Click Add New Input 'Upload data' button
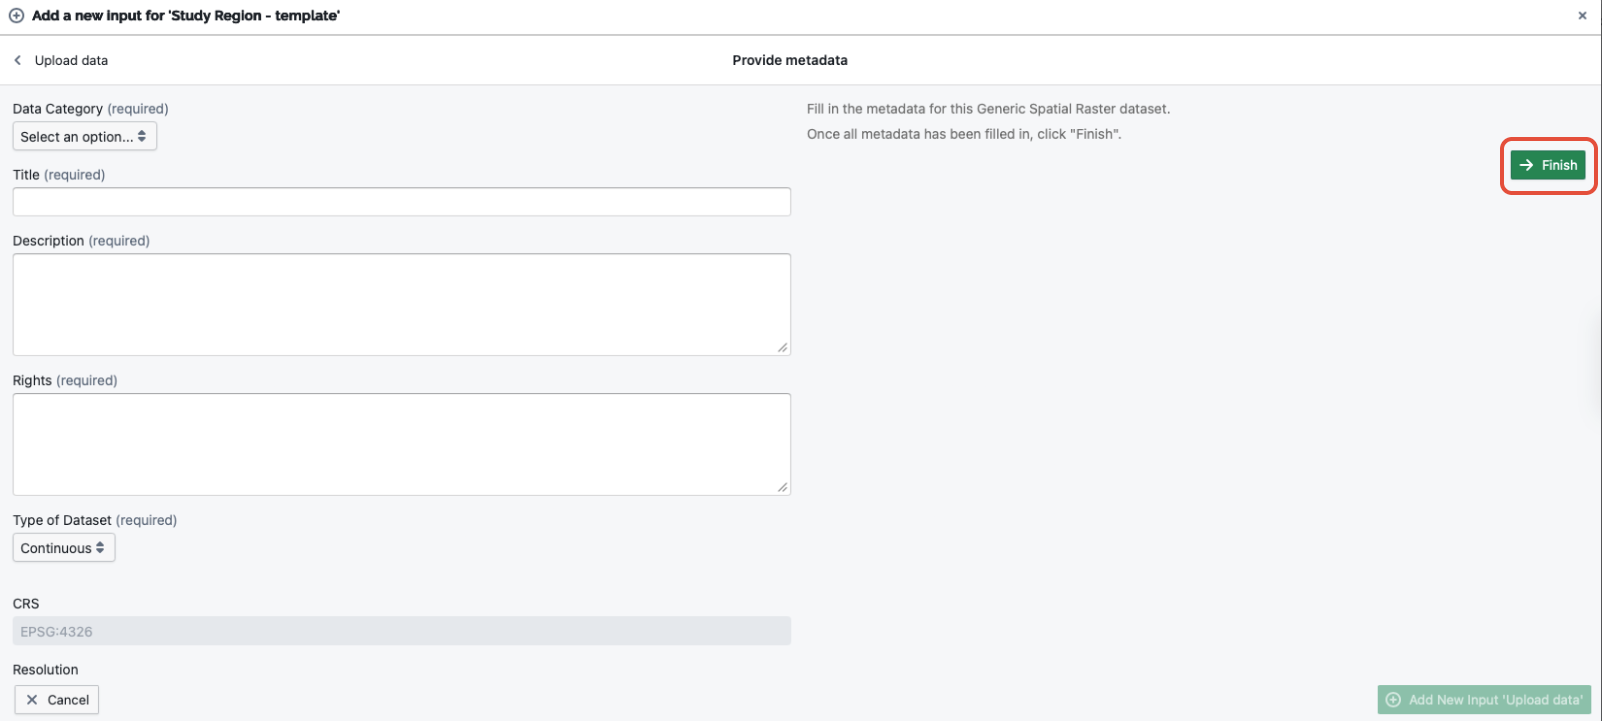The width and height of the screenshot is (1602, 721). [x=1484, y=700]
